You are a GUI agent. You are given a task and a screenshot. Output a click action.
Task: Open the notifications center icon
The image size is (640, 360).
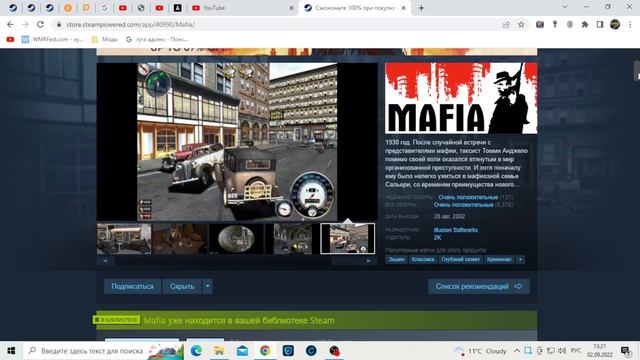pyautogui.click(x=625, y=351)
